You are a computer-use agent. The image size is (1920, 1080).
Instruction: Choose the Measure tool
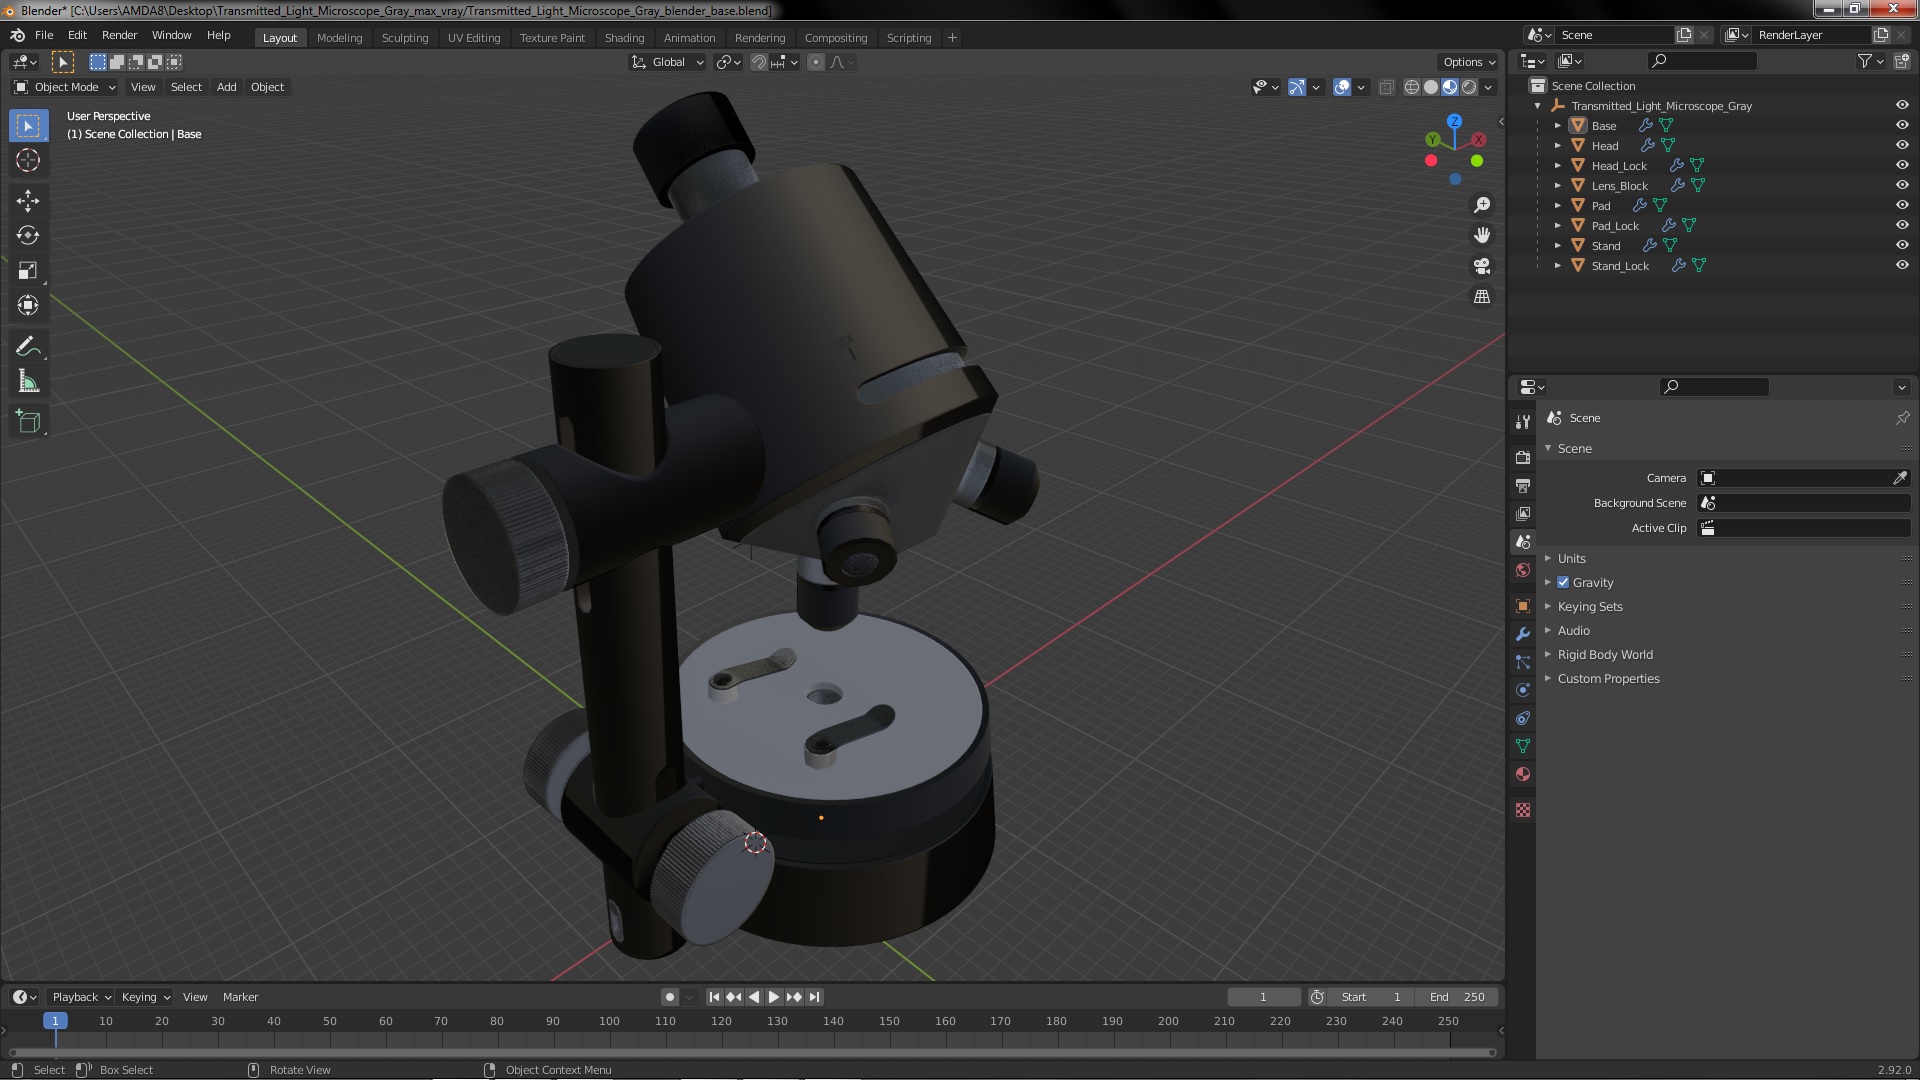pos(28,381)
